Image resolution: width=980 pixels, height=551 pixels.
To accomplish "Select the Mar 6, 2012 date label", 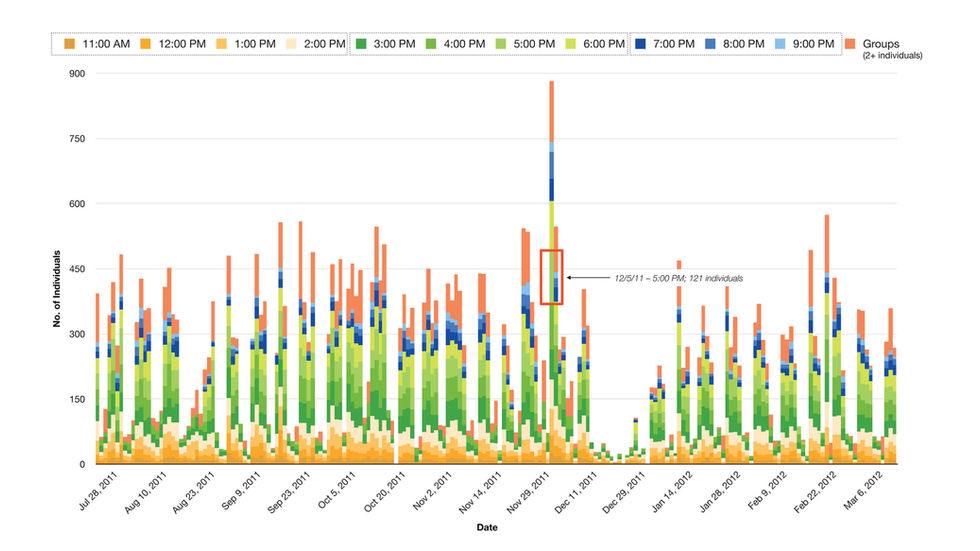I will click(864, 490).
